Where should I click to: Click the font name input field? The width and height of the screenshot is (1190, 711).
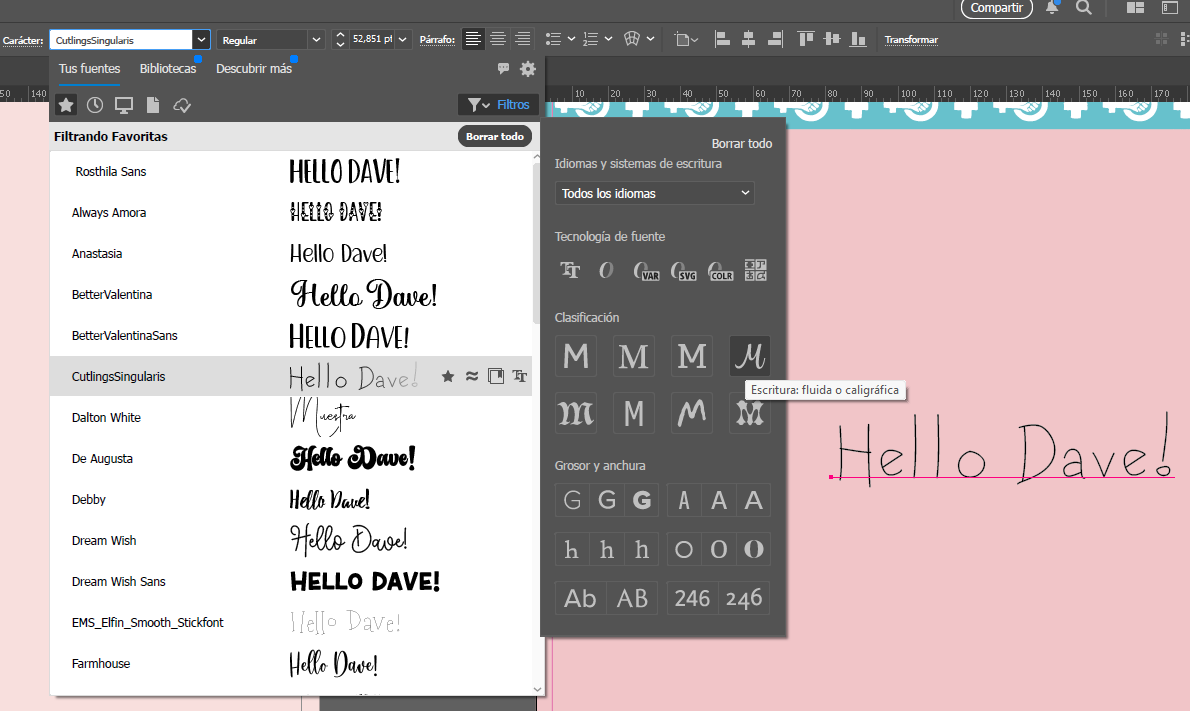(x=121, y=39)
